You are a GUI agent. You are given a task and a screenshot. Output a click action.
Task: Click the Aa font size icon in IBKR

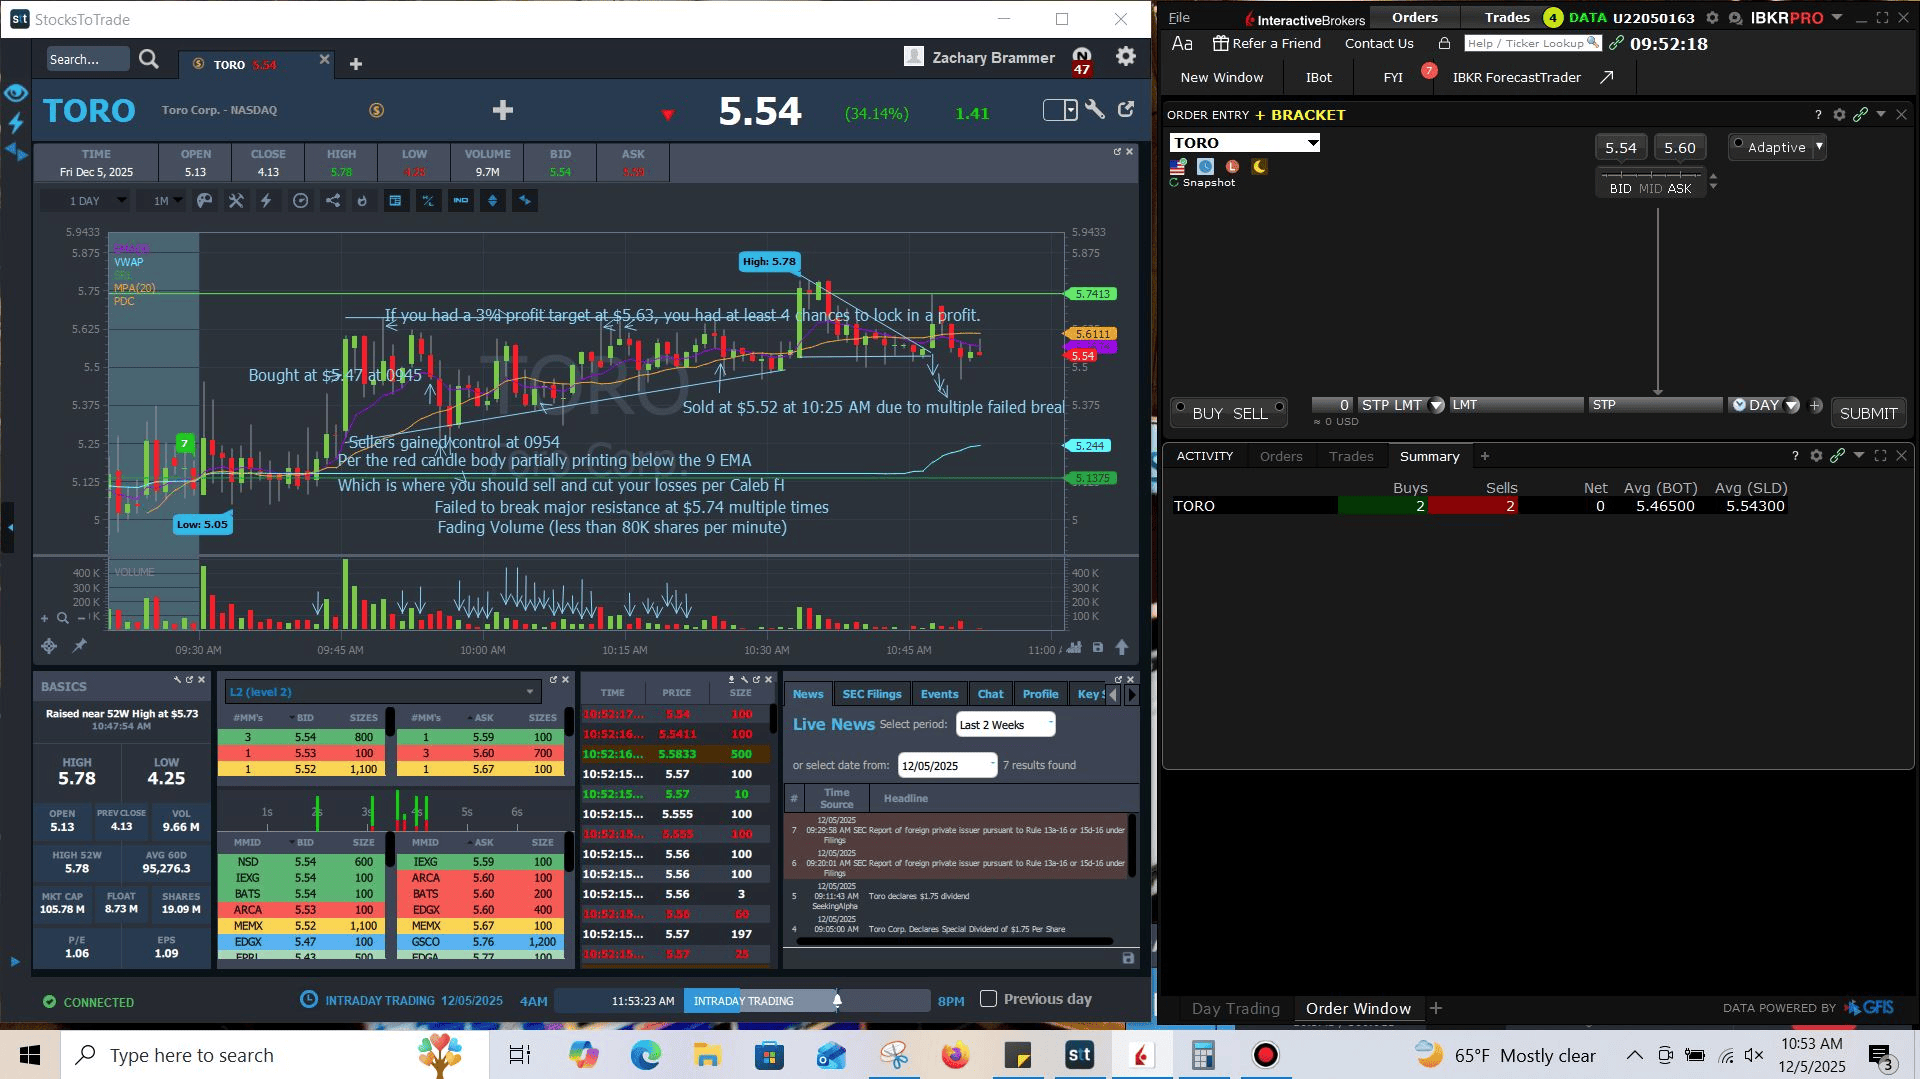coord(1182,43)
